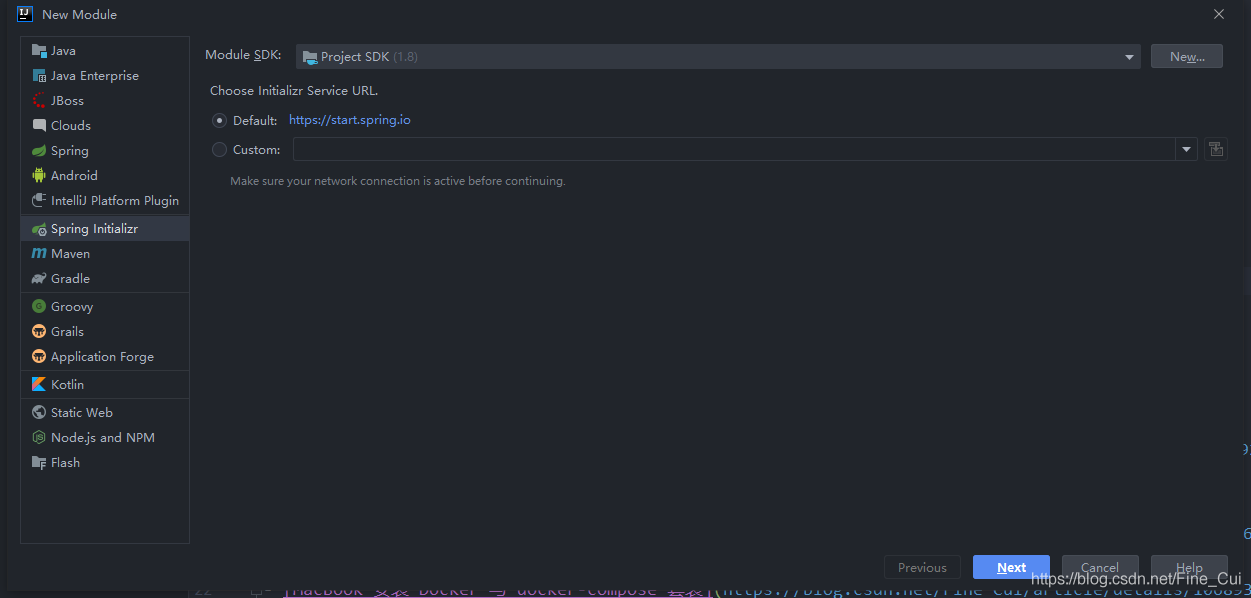Choose Gradle module type
The image size is (1251, 598).
click(105, 279)
